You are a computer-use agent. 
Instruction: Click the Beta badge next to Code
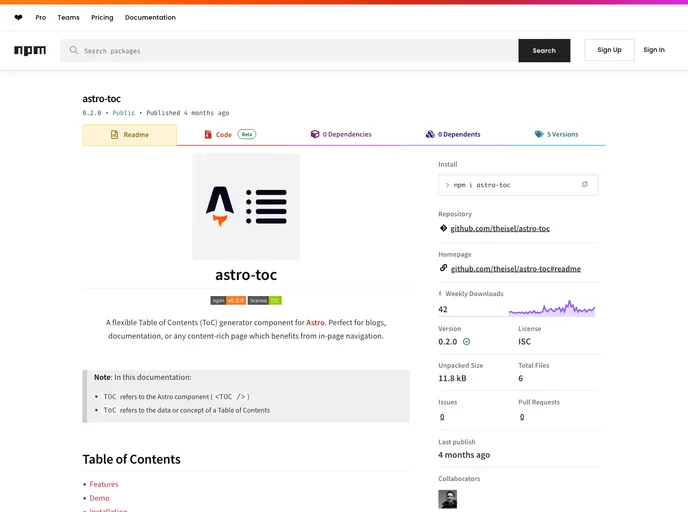click(x=247, y=134)
